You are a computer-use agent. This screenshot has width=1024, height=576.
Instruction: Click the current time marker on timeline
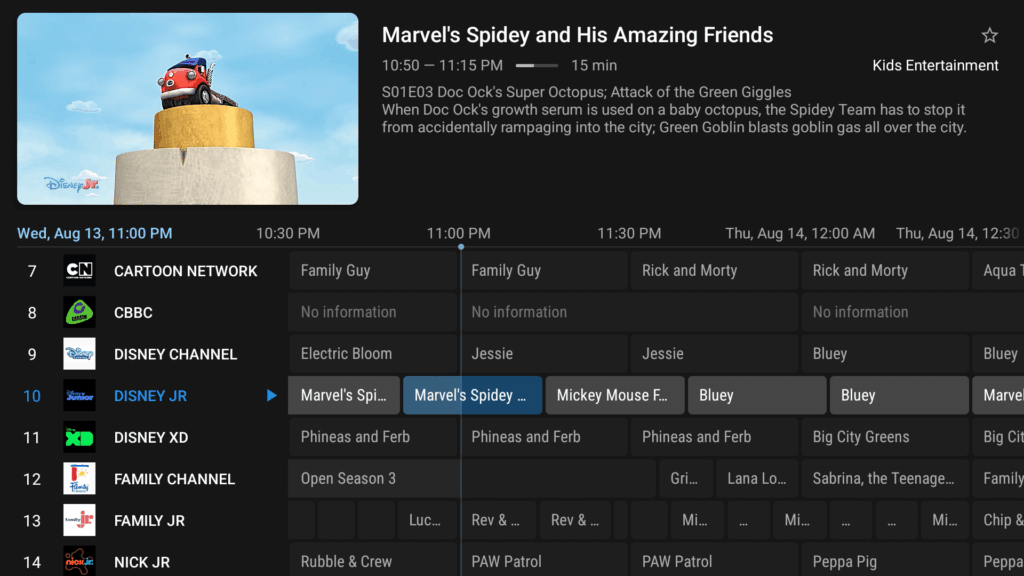coord(461,247)
